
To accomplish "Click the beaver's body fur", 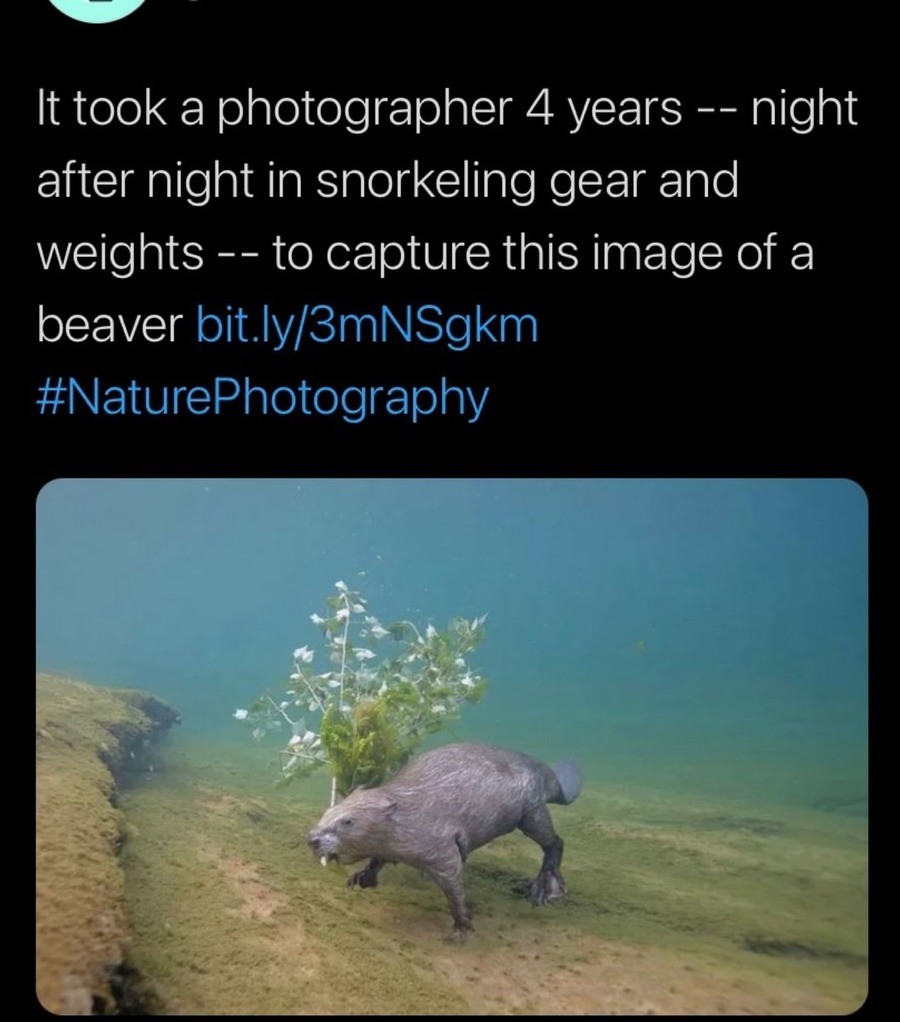I will (460, 790).
